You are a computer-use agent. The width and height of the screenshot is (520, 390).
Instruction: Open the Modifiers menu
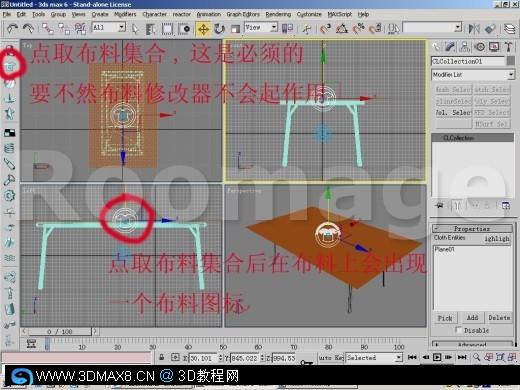point(125,14)
